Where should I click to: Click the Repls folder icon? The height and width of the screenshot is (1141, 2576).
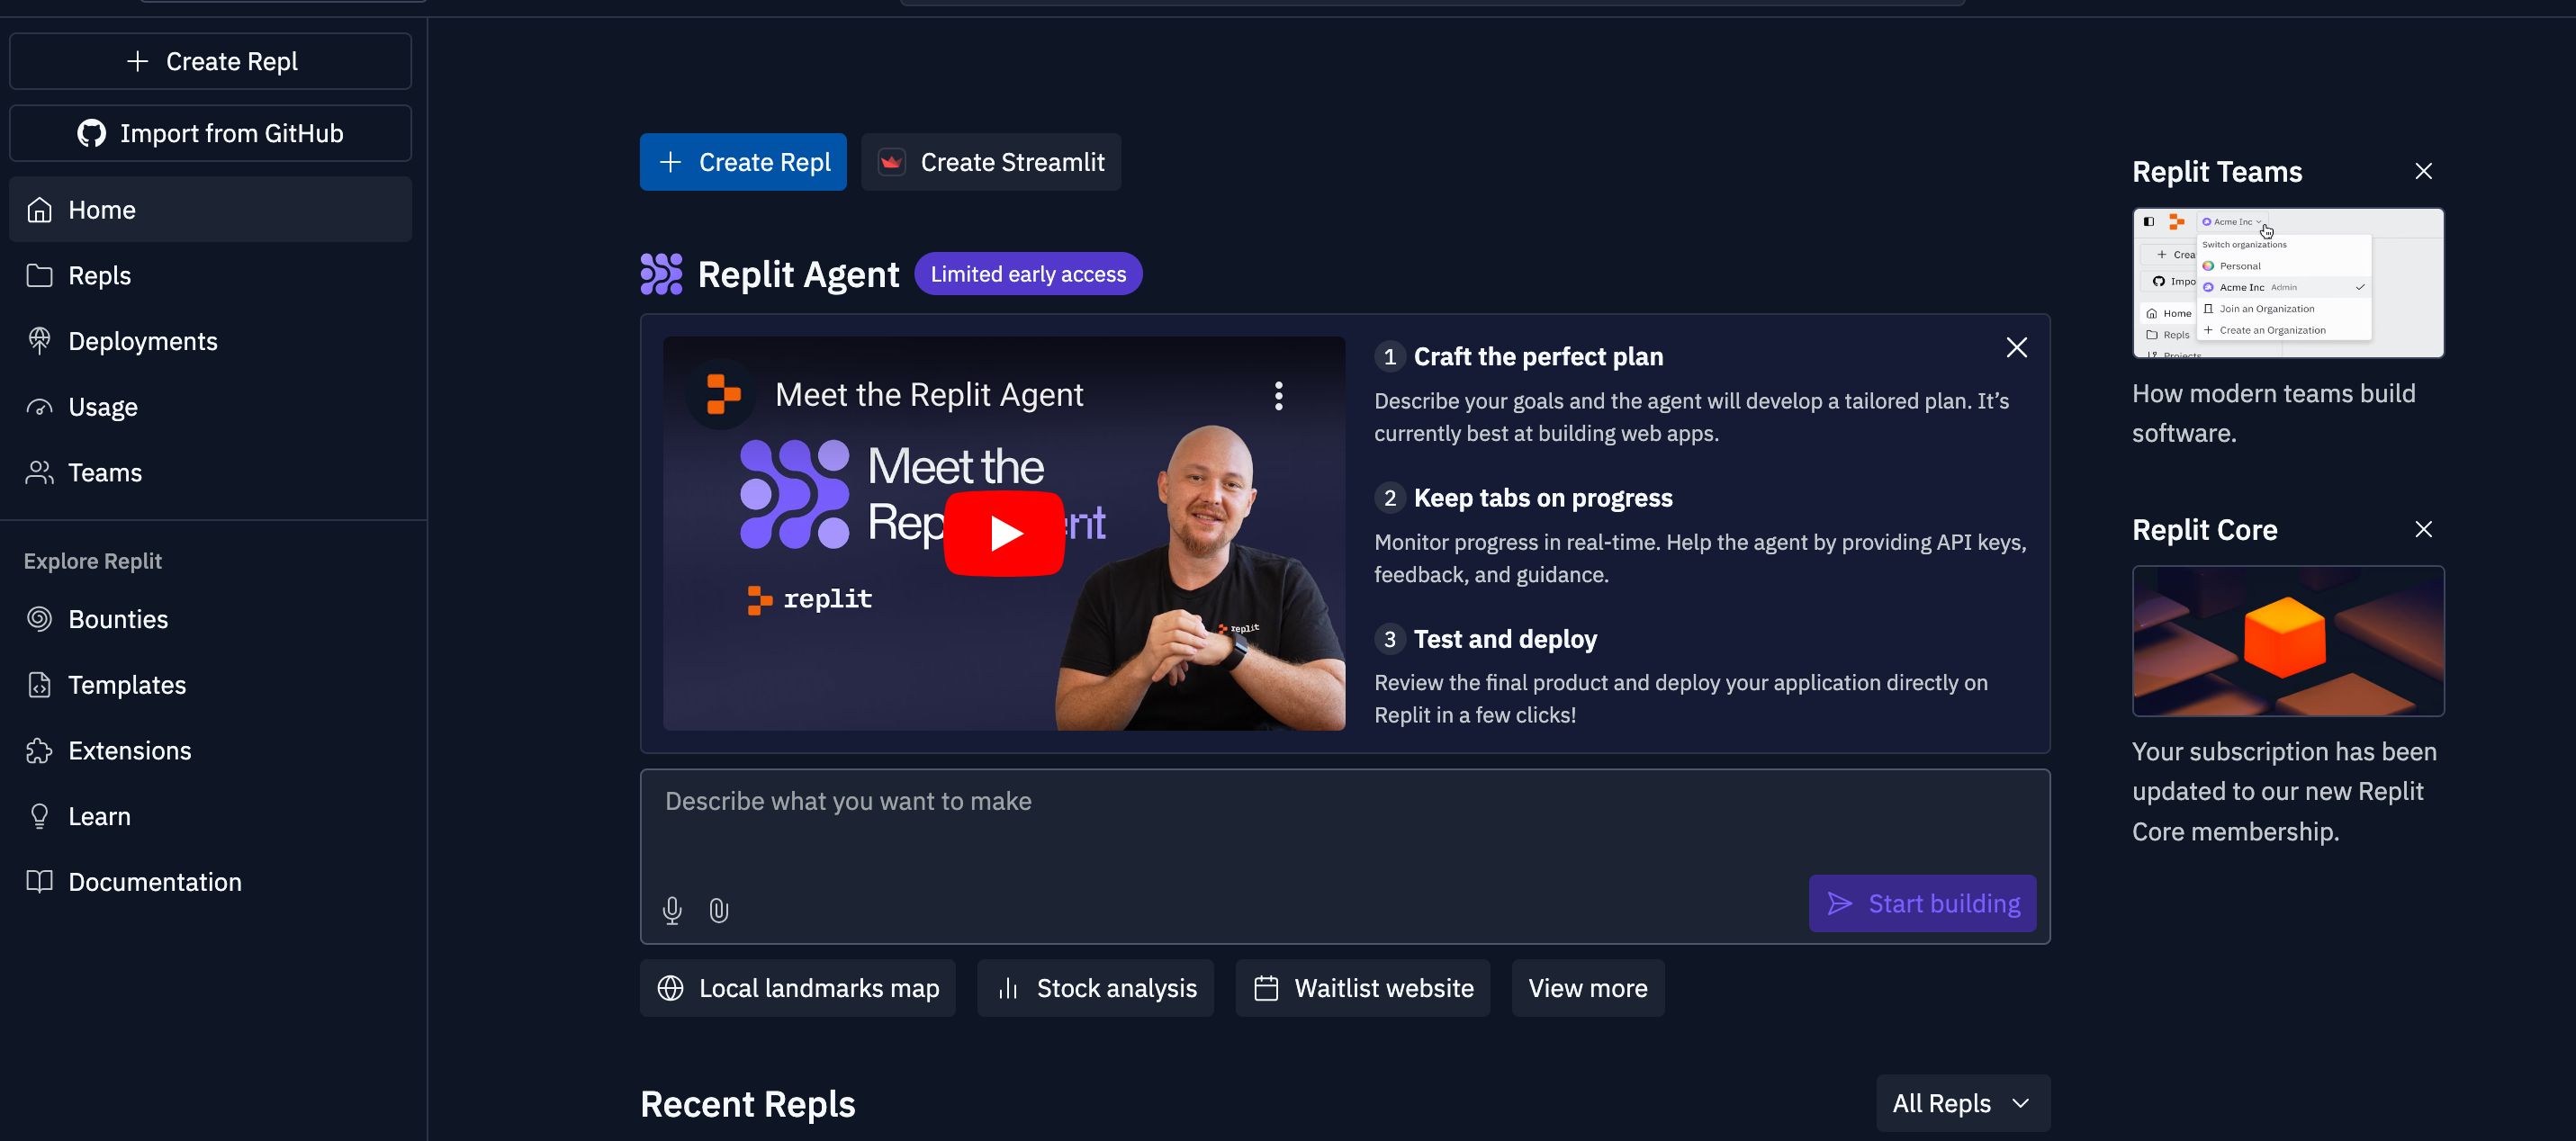click(x=39, y=275)
